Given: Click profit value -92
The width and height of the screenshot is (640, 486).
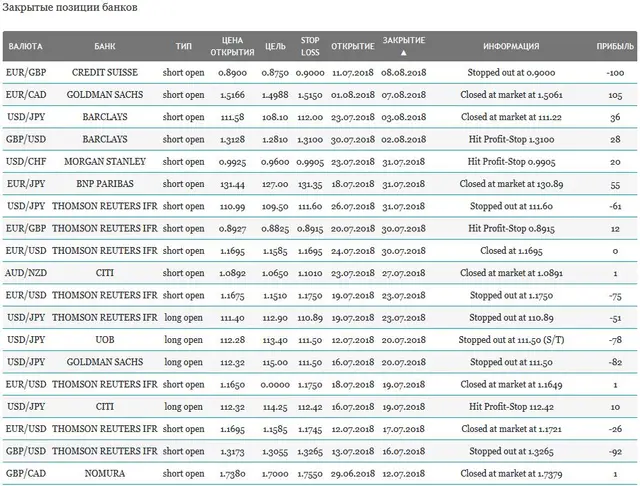Looking at the screenshot, I should point(616,452).
